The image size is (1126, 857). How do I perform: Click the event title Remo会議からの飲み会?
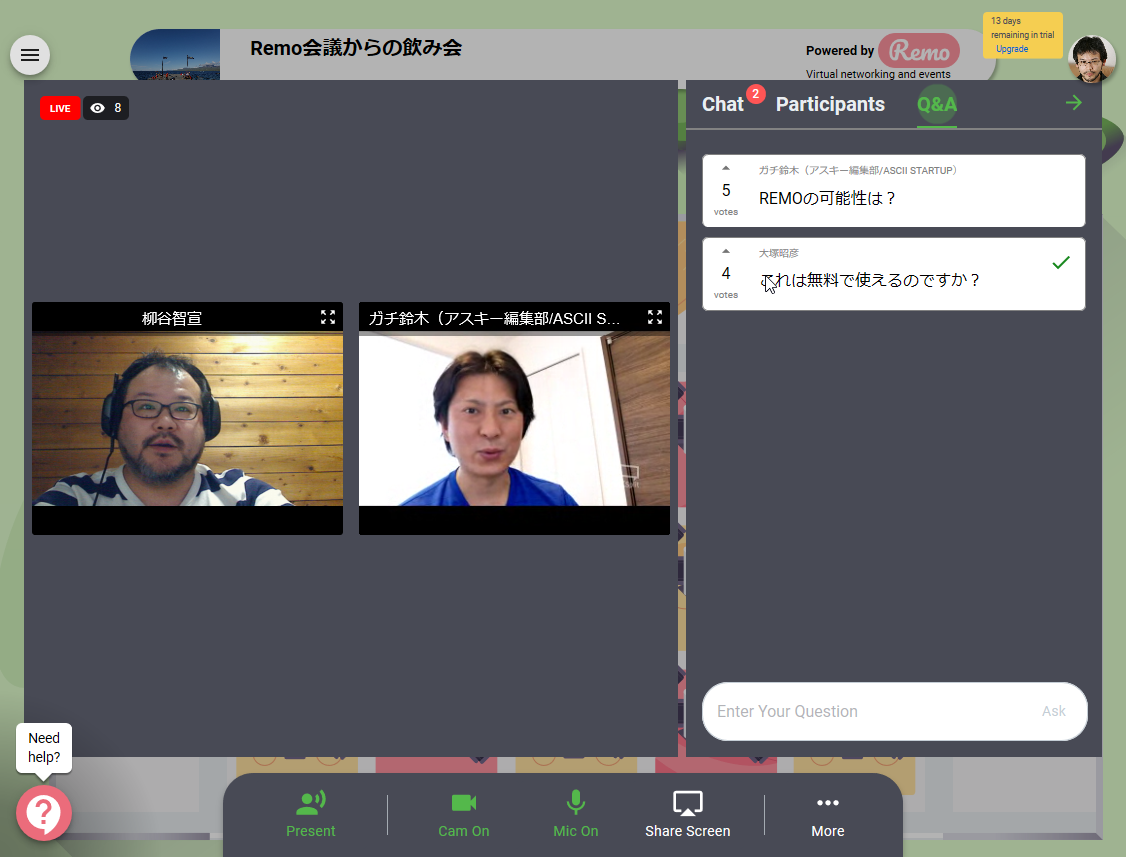pyautogui.click(x=355, y=48)
